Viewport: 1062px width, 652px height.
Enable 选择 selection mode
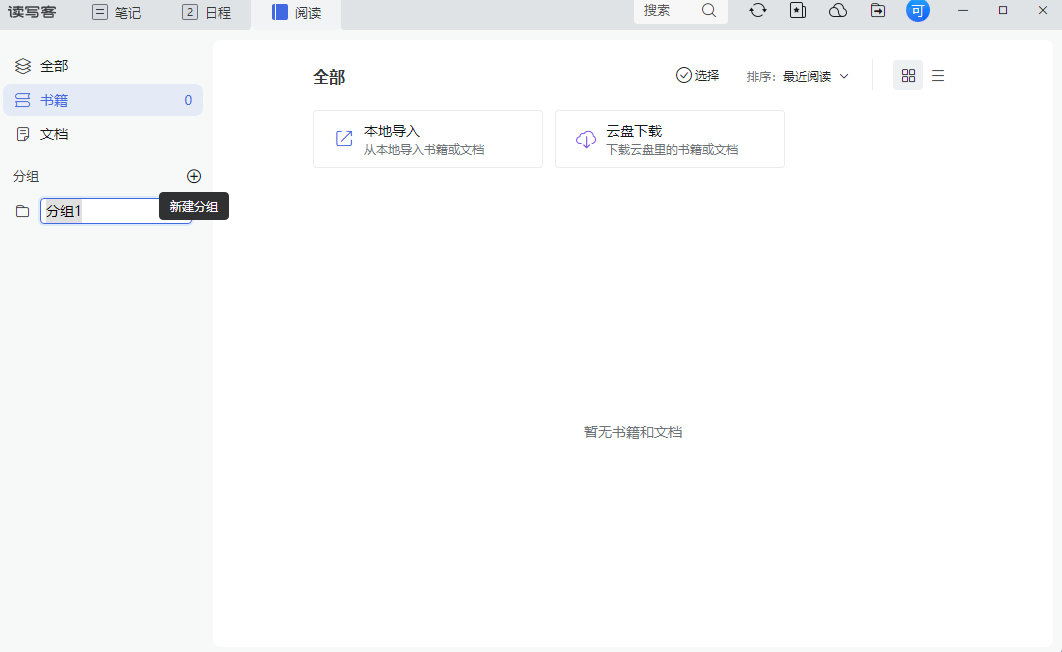point(698,75)
